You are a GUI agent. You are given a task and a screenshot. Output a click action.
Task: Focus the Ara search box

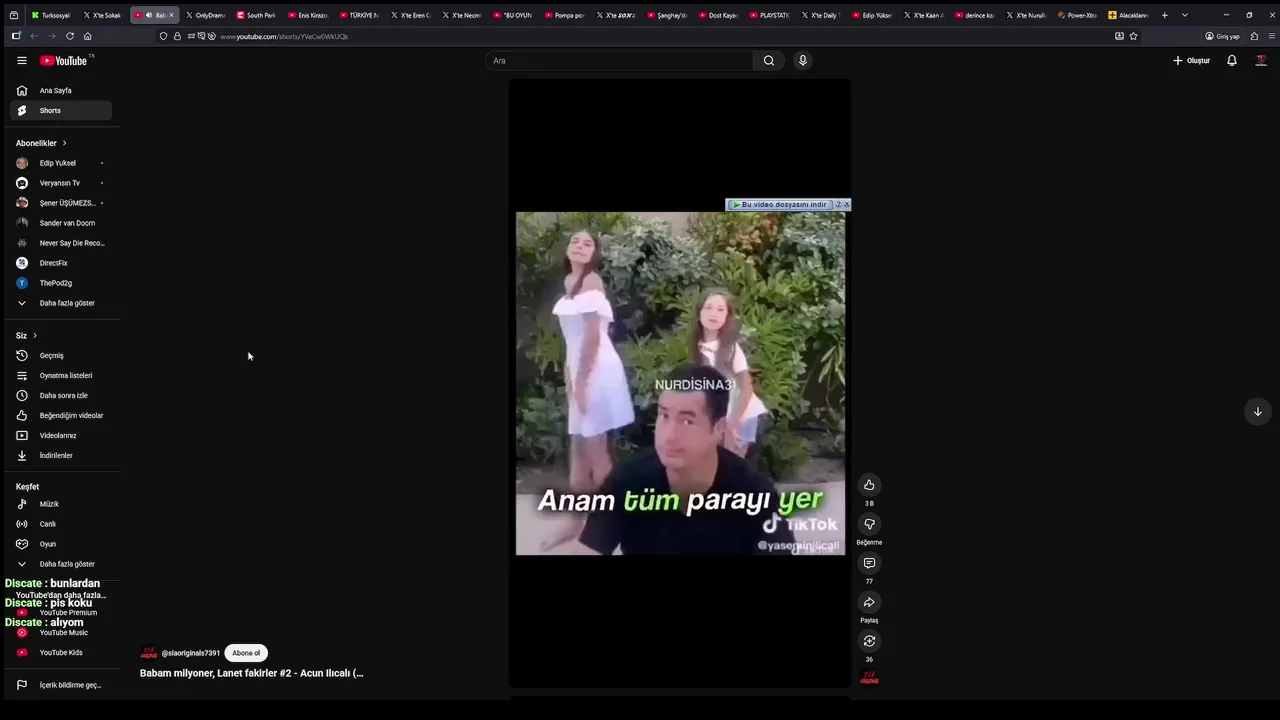pyautogui.click(x=620, y=60)
